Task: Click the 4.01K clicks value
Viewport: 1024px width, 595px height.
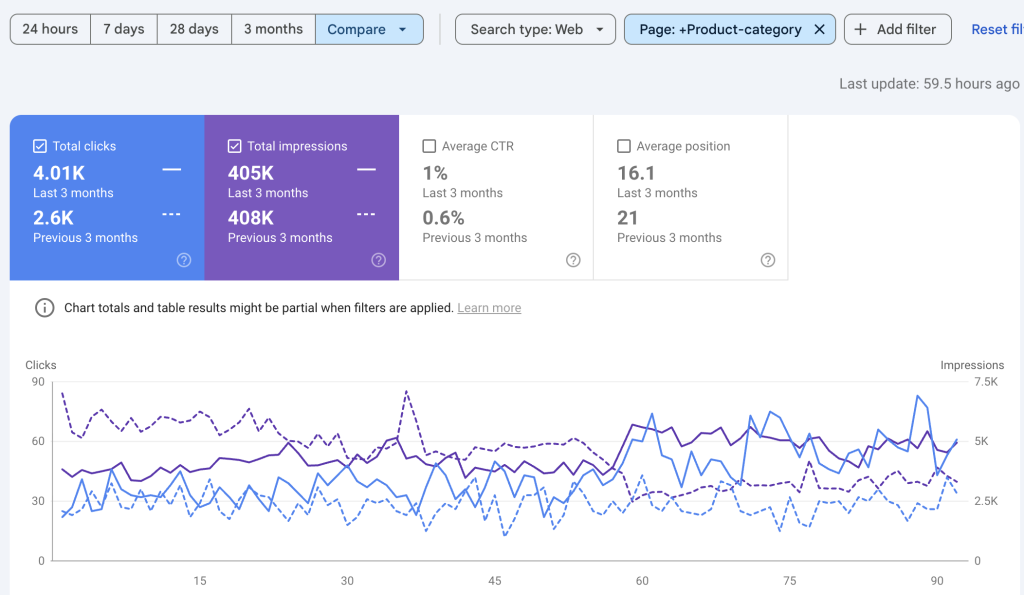Action: click(59, 173)
